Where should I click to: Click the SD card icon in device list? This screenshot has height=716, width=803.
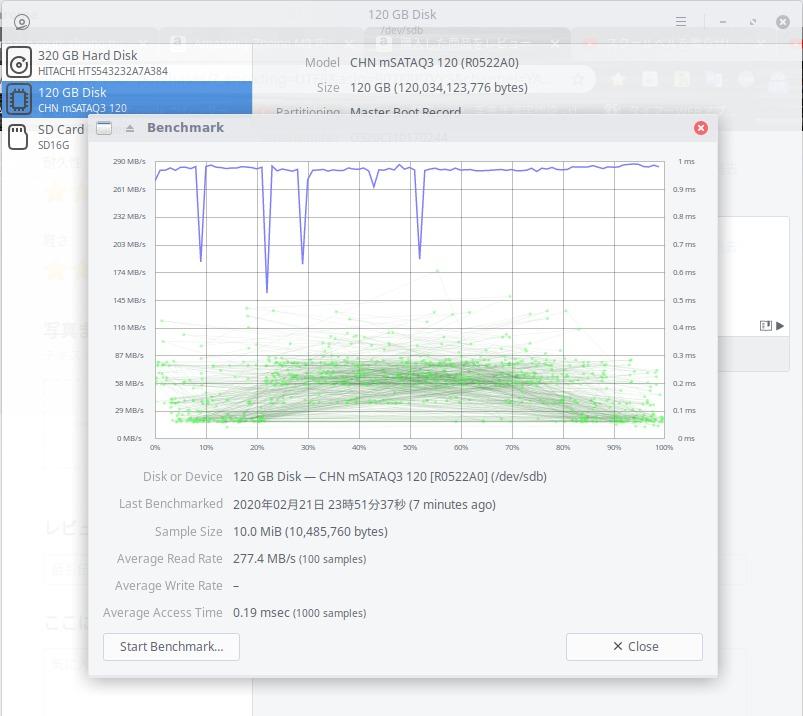coord(18,137)
